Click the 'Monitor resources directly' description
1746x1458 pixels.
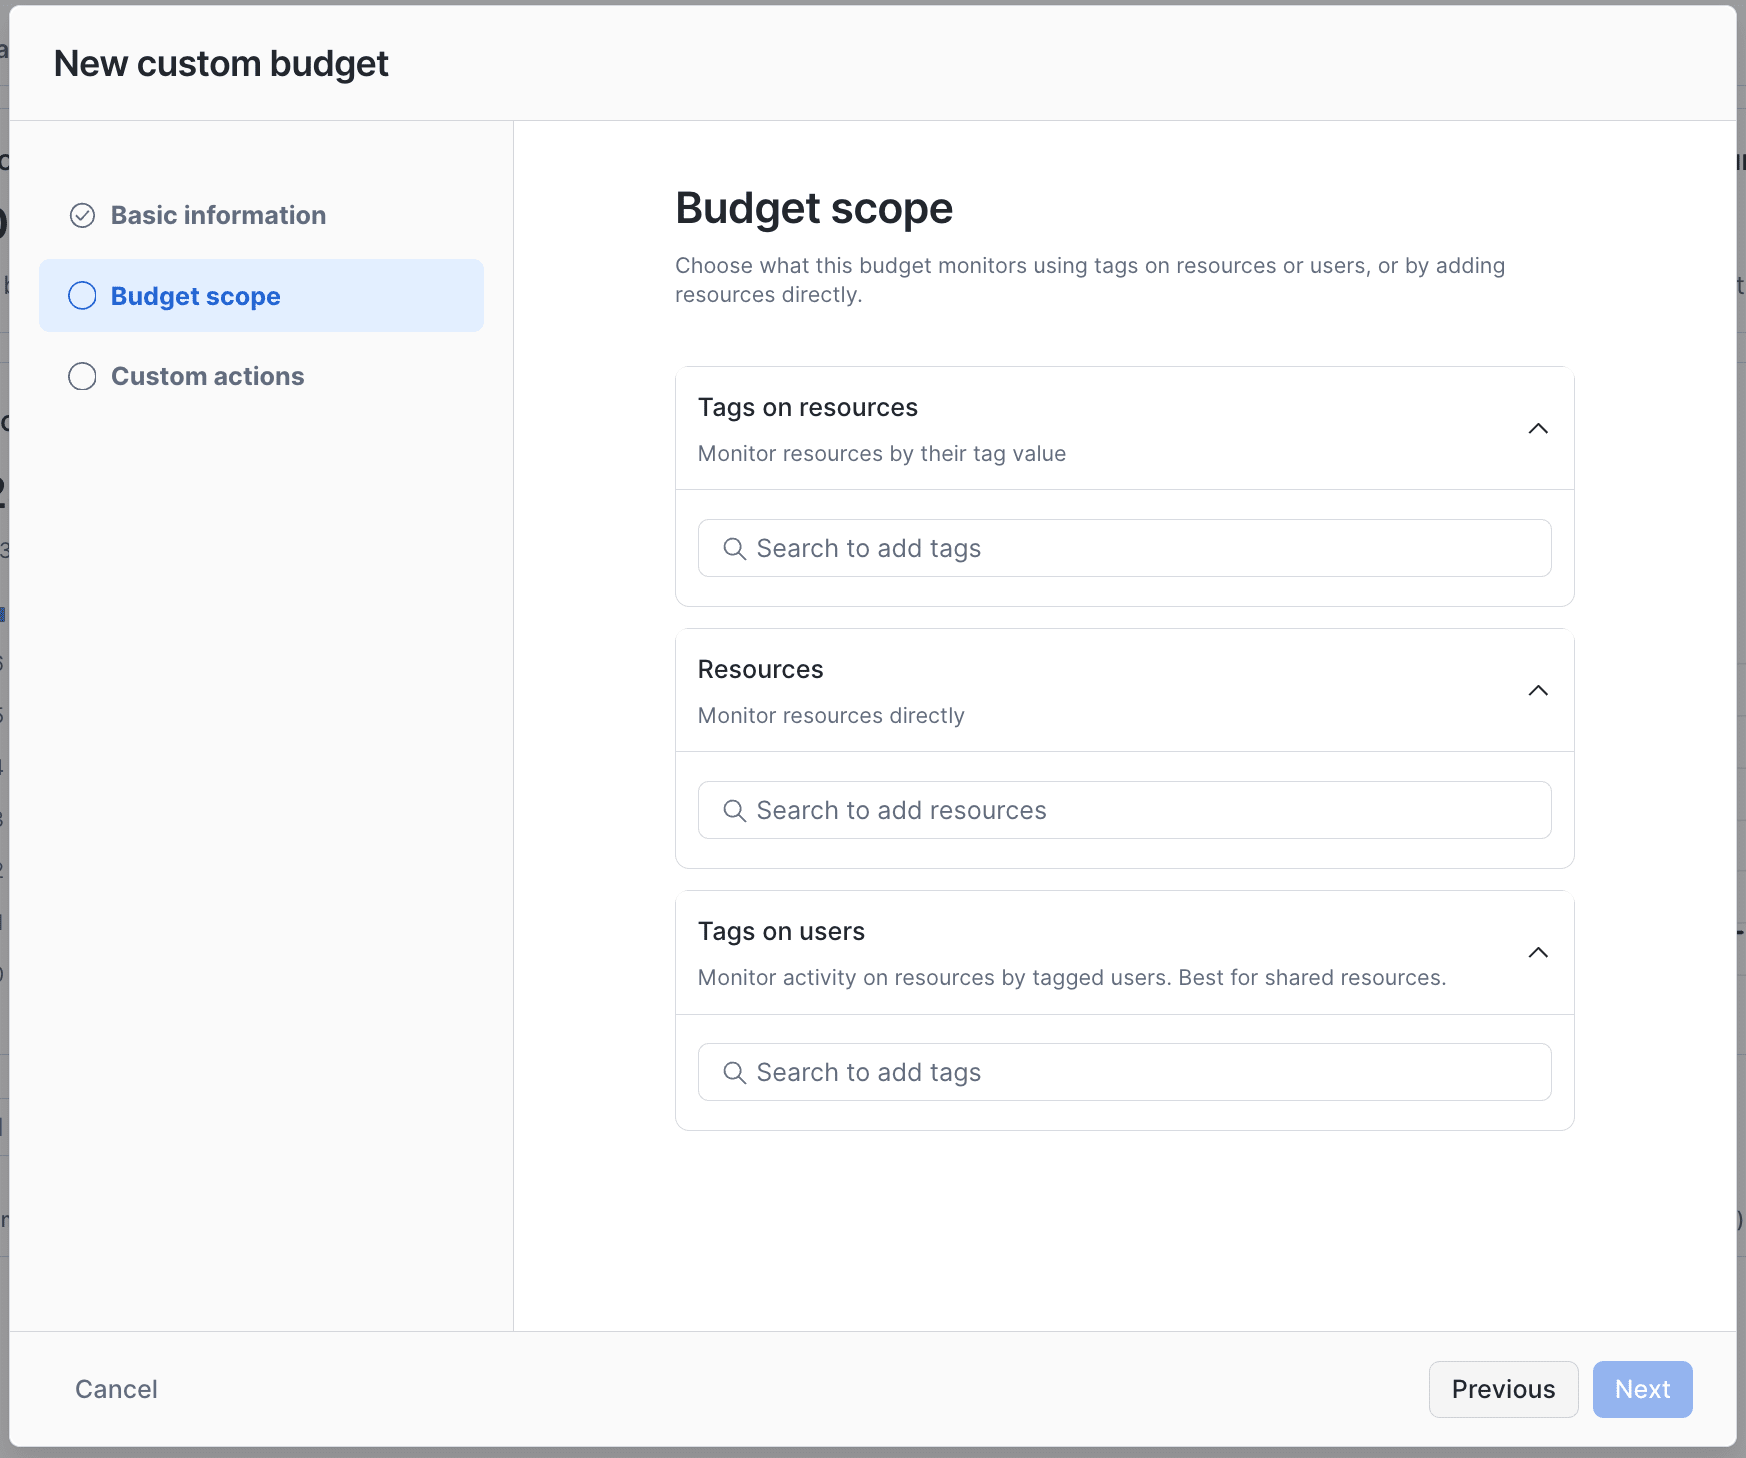pyautogui.click(x=831, y=716)
